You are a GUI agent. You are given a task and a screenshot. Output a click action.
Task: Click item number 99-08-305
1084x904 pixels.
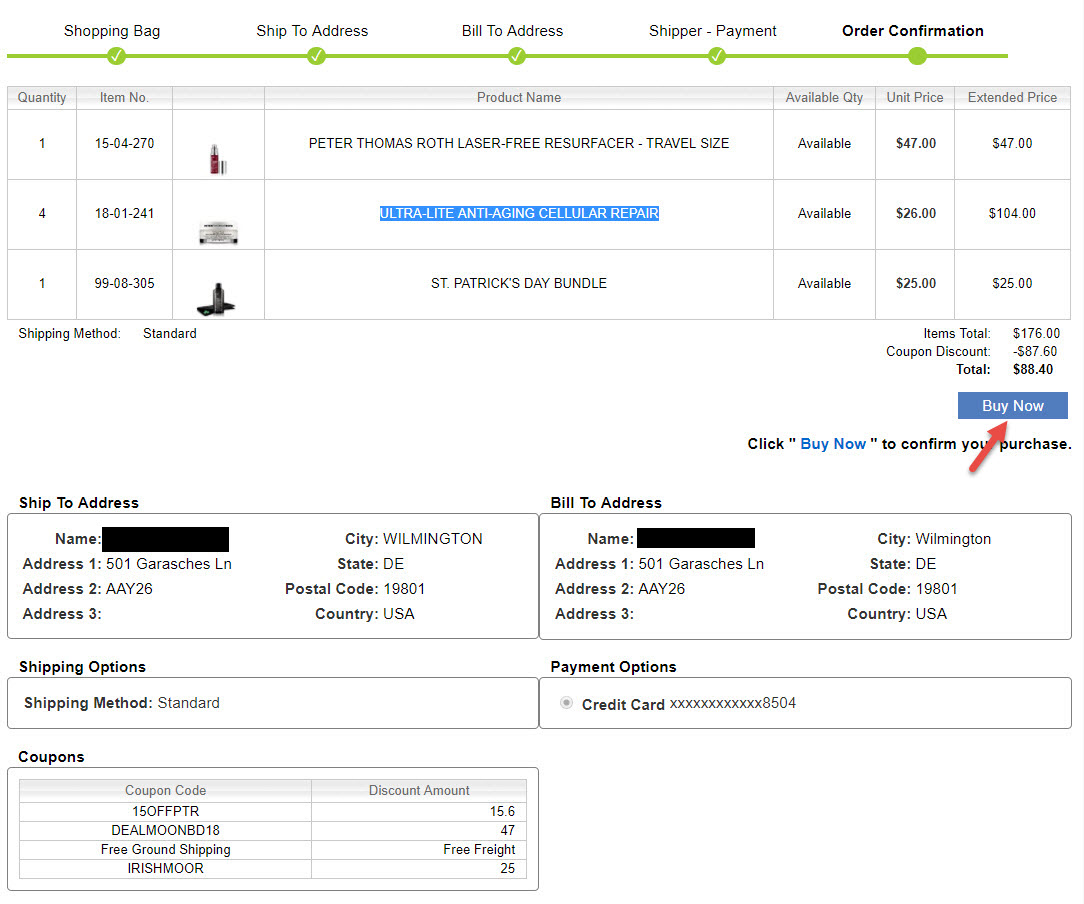pyautogui.click(x=124, y=283)
